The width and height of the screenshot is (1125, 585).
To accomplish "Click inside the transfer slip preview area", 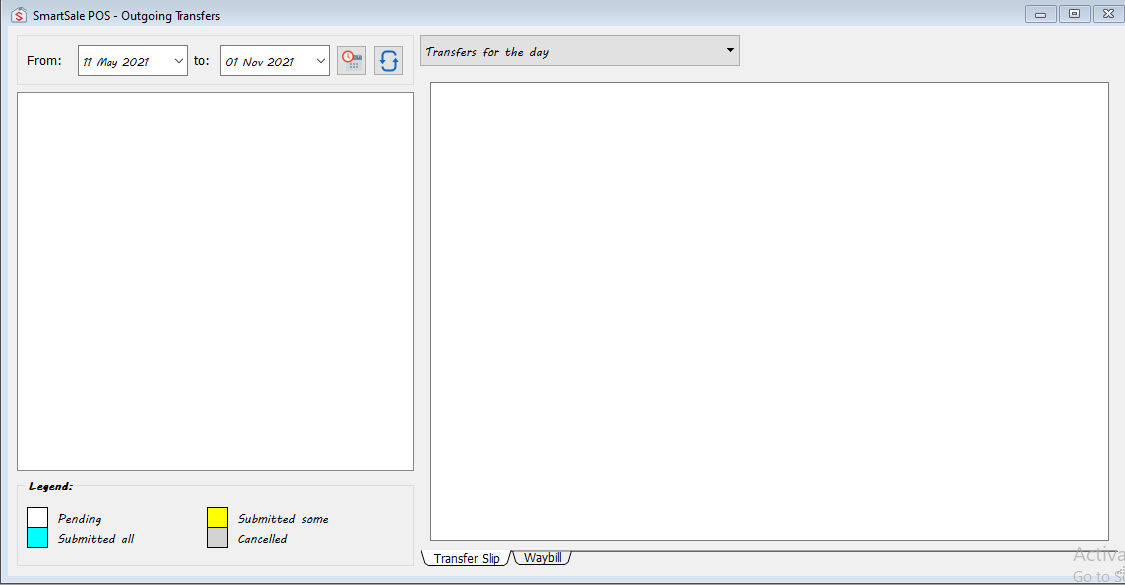I will coord(769,311).
